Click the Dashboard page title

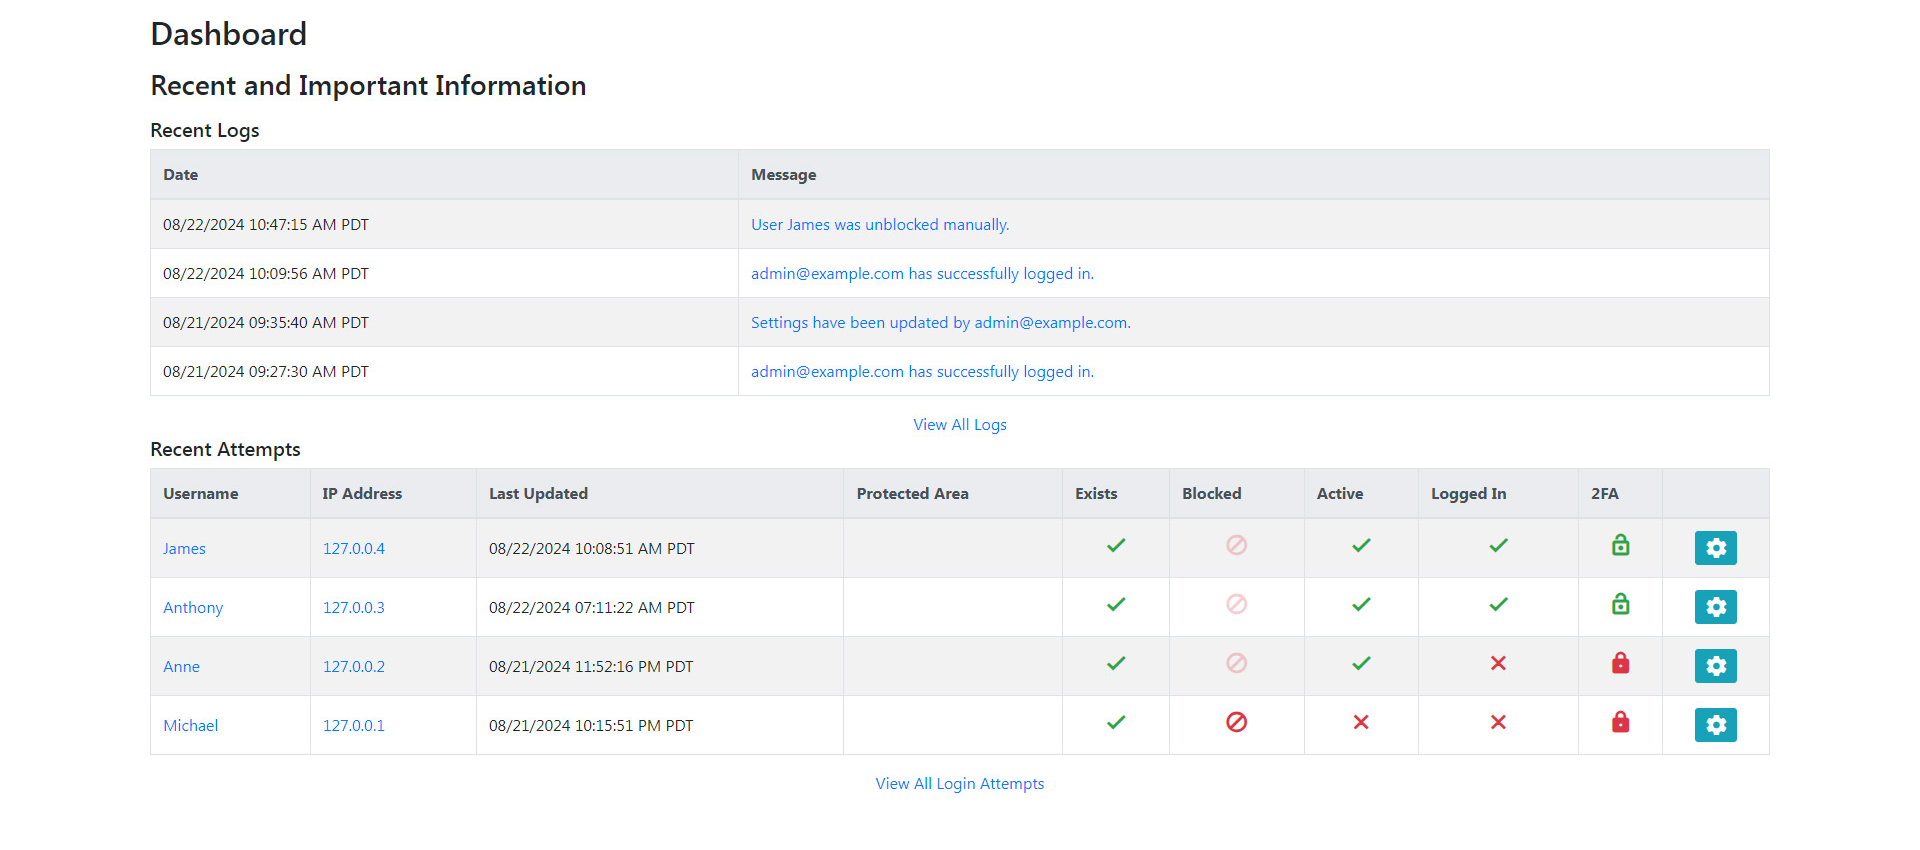coord(228,35)
